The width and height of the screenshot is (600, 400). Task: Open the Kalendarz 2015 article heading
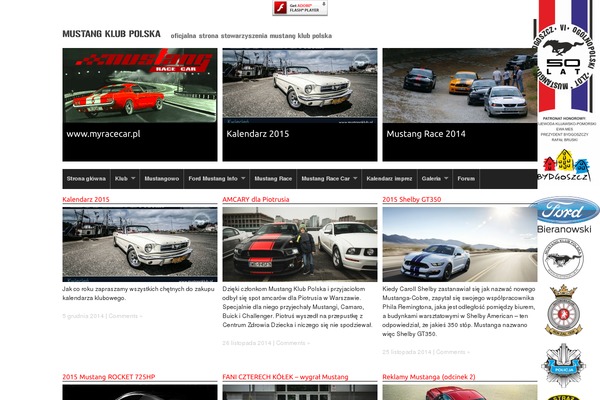tap(86, 199)
